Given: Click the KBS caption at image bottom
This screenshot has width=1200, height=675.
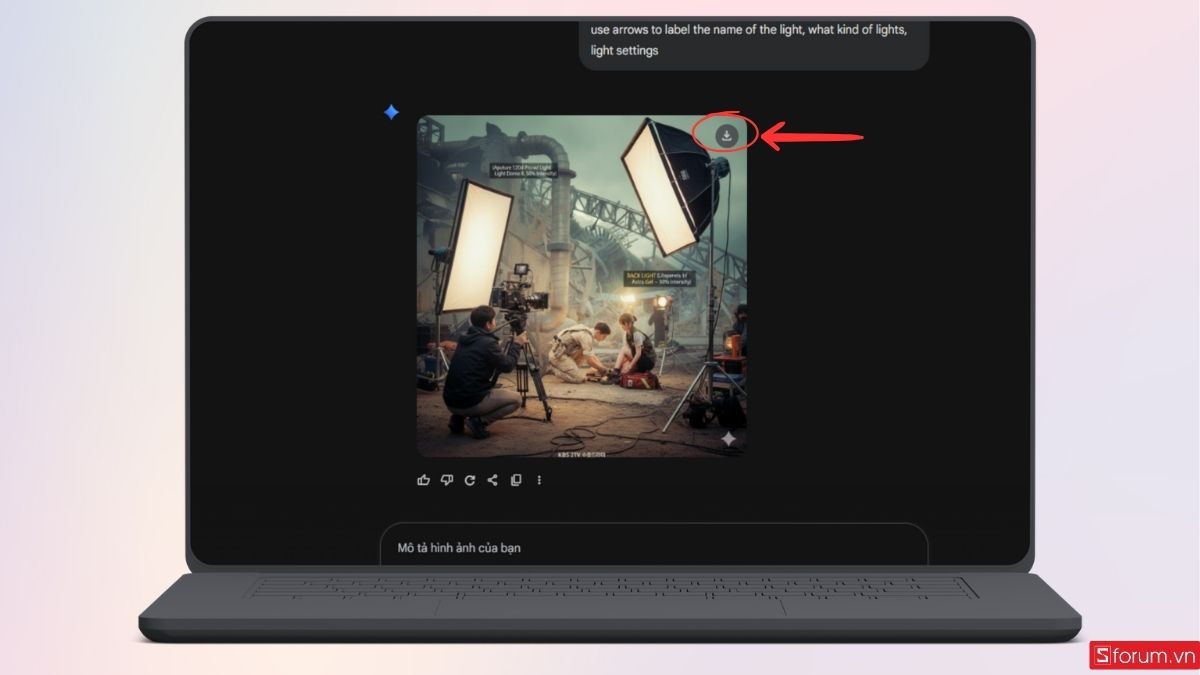Looking at the screenshot, I should [581, 453].
